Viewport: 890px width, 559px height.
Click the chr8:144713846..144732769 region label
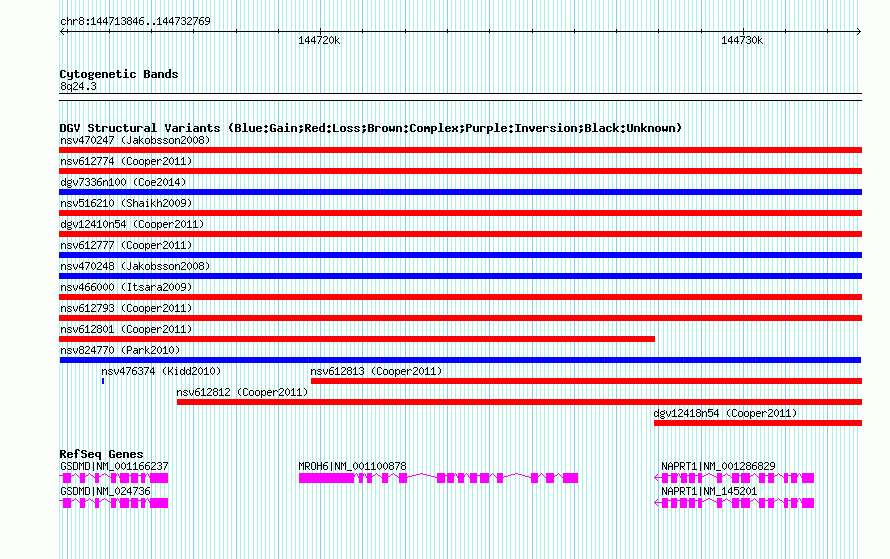(135, 22)
